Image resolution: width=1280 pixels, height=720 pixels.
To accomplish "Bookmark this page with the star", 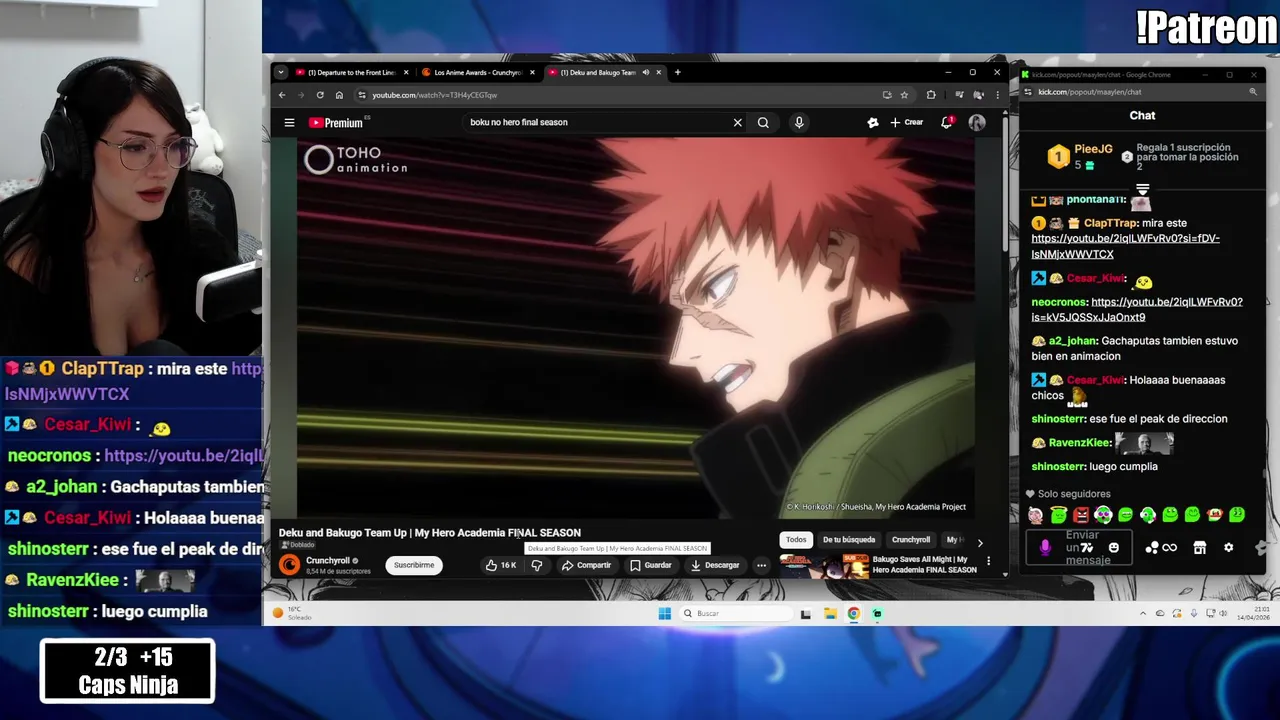I will click(904, 95).
